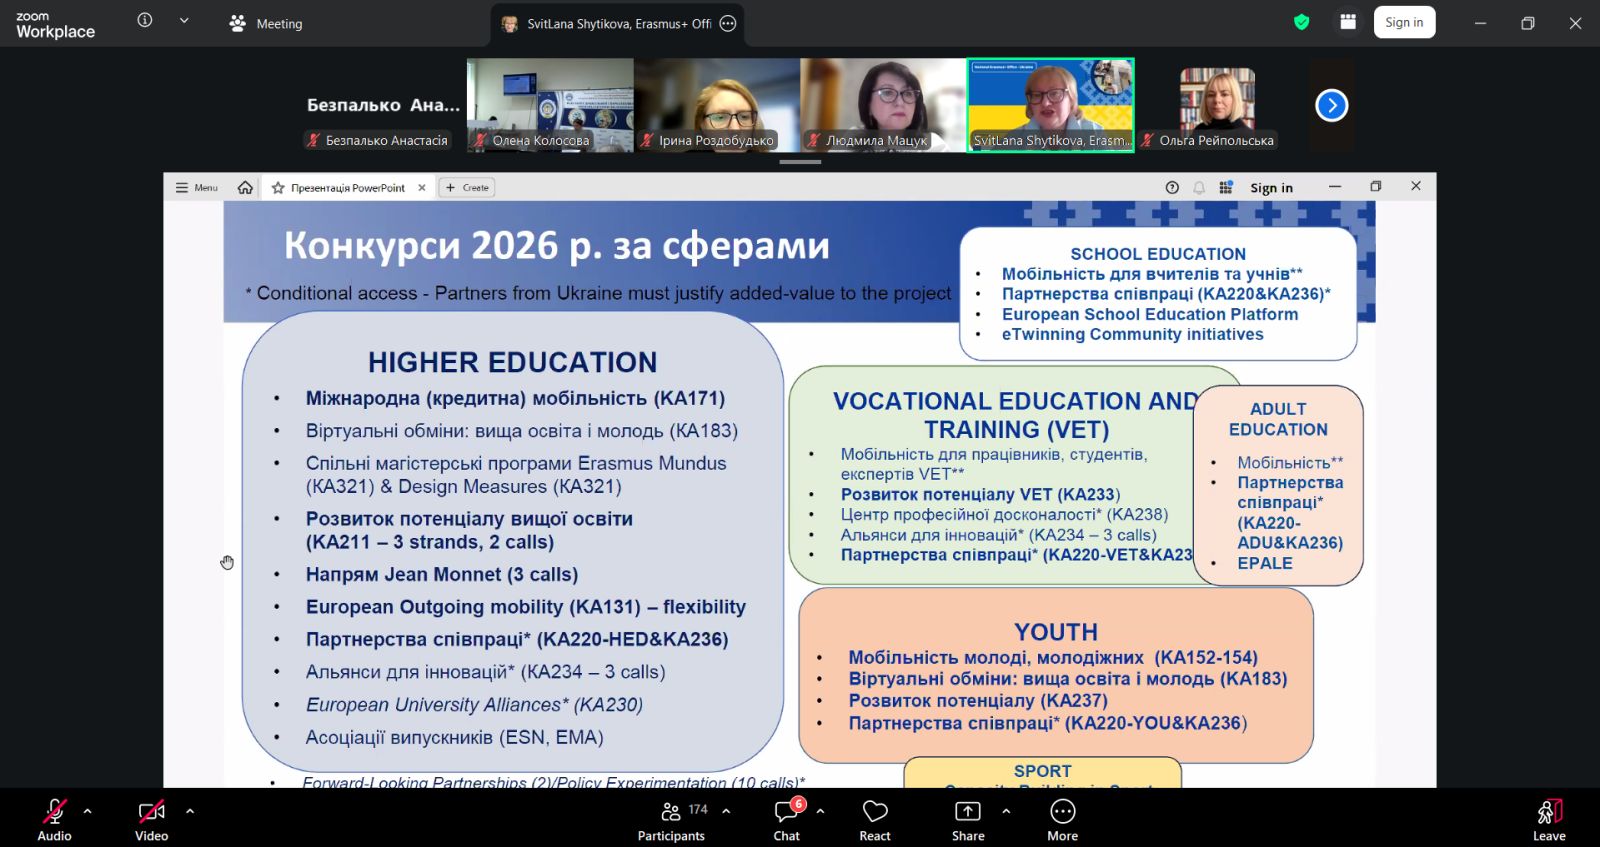Open help question mark in shared app
This screenshot has height=847, width=1600.
coord(1172,187)
